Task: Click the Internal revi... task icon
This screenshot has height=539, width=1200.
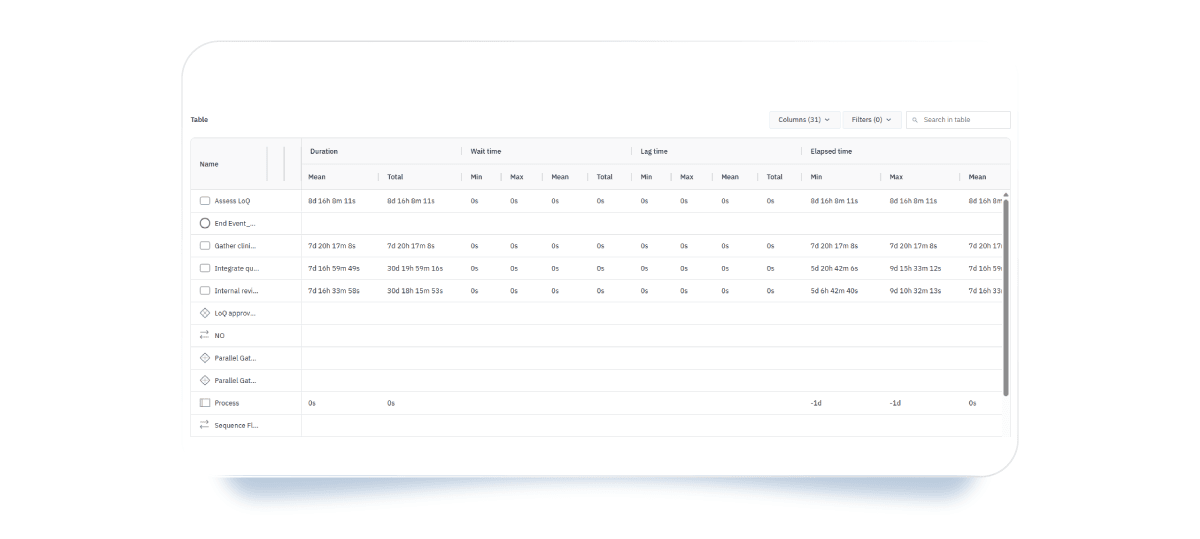Action: [x=205, y=291]
